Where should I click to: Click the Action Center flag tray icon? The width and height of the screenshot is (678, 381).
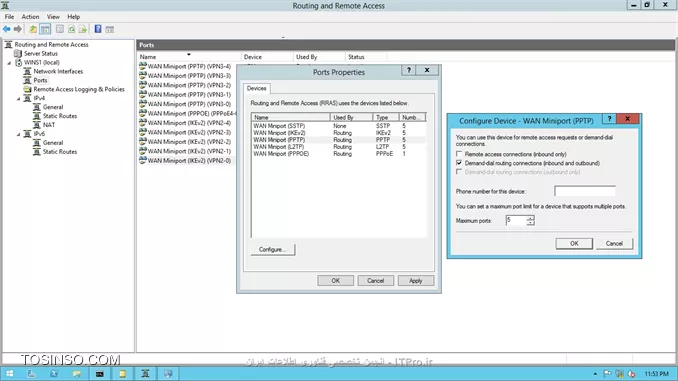tap(608, 374)
